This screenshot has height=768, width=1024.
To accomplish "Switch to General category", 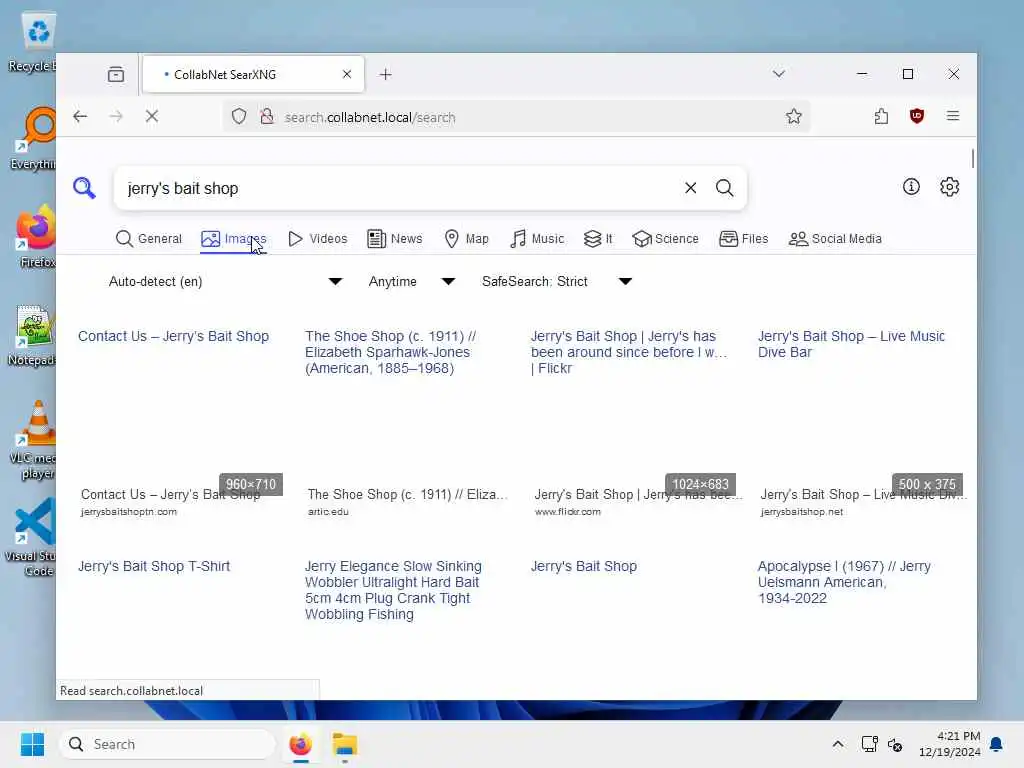I will point(149,239).
